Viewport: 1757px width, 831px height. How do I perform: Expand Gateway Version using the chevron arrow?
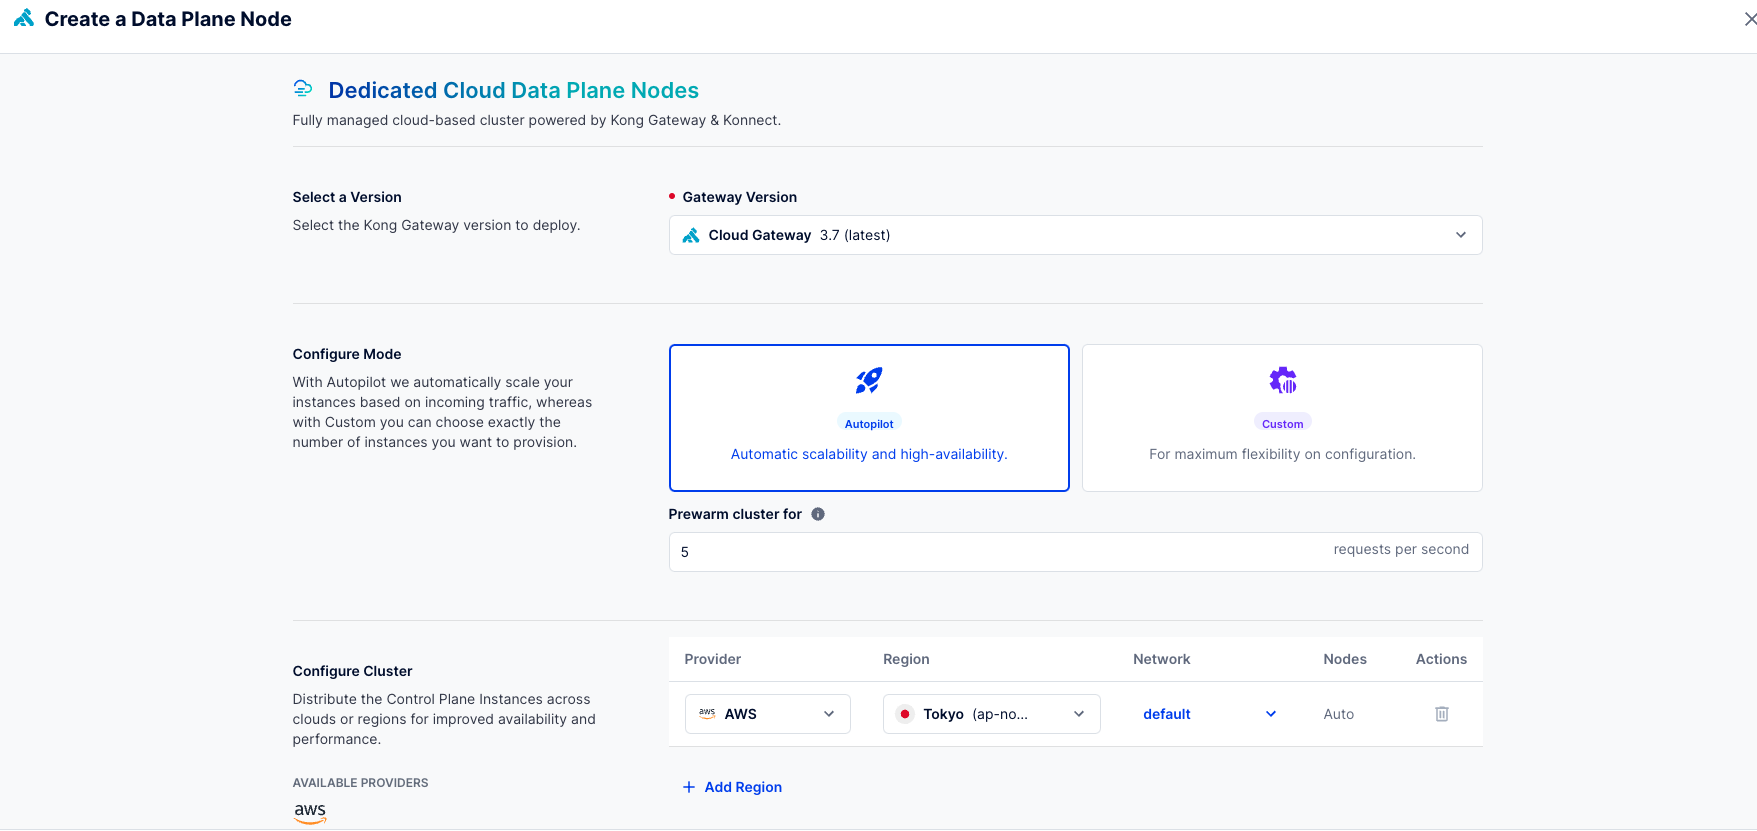pyautogui.click(x=1461, y=235)
